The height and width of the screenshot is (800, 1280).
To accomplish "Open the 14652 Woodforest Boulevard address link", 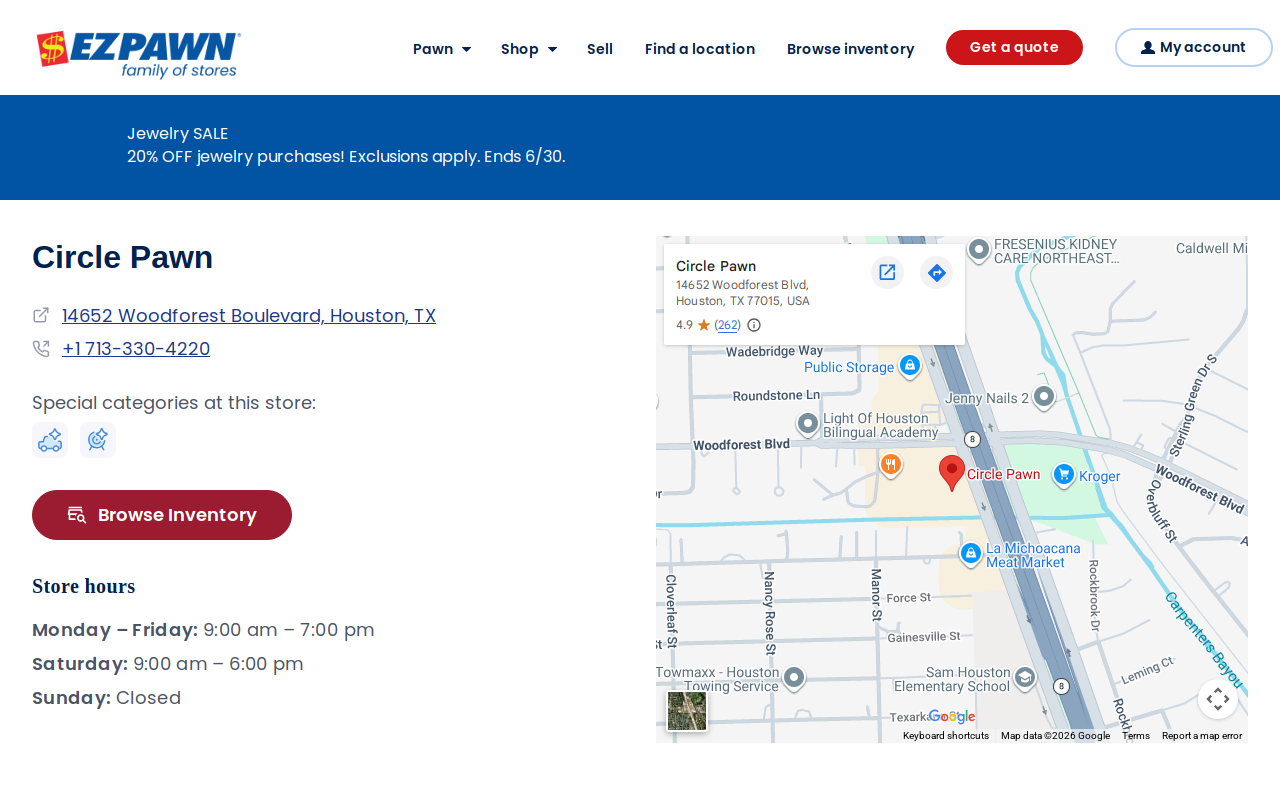I will tap(249, 316).
